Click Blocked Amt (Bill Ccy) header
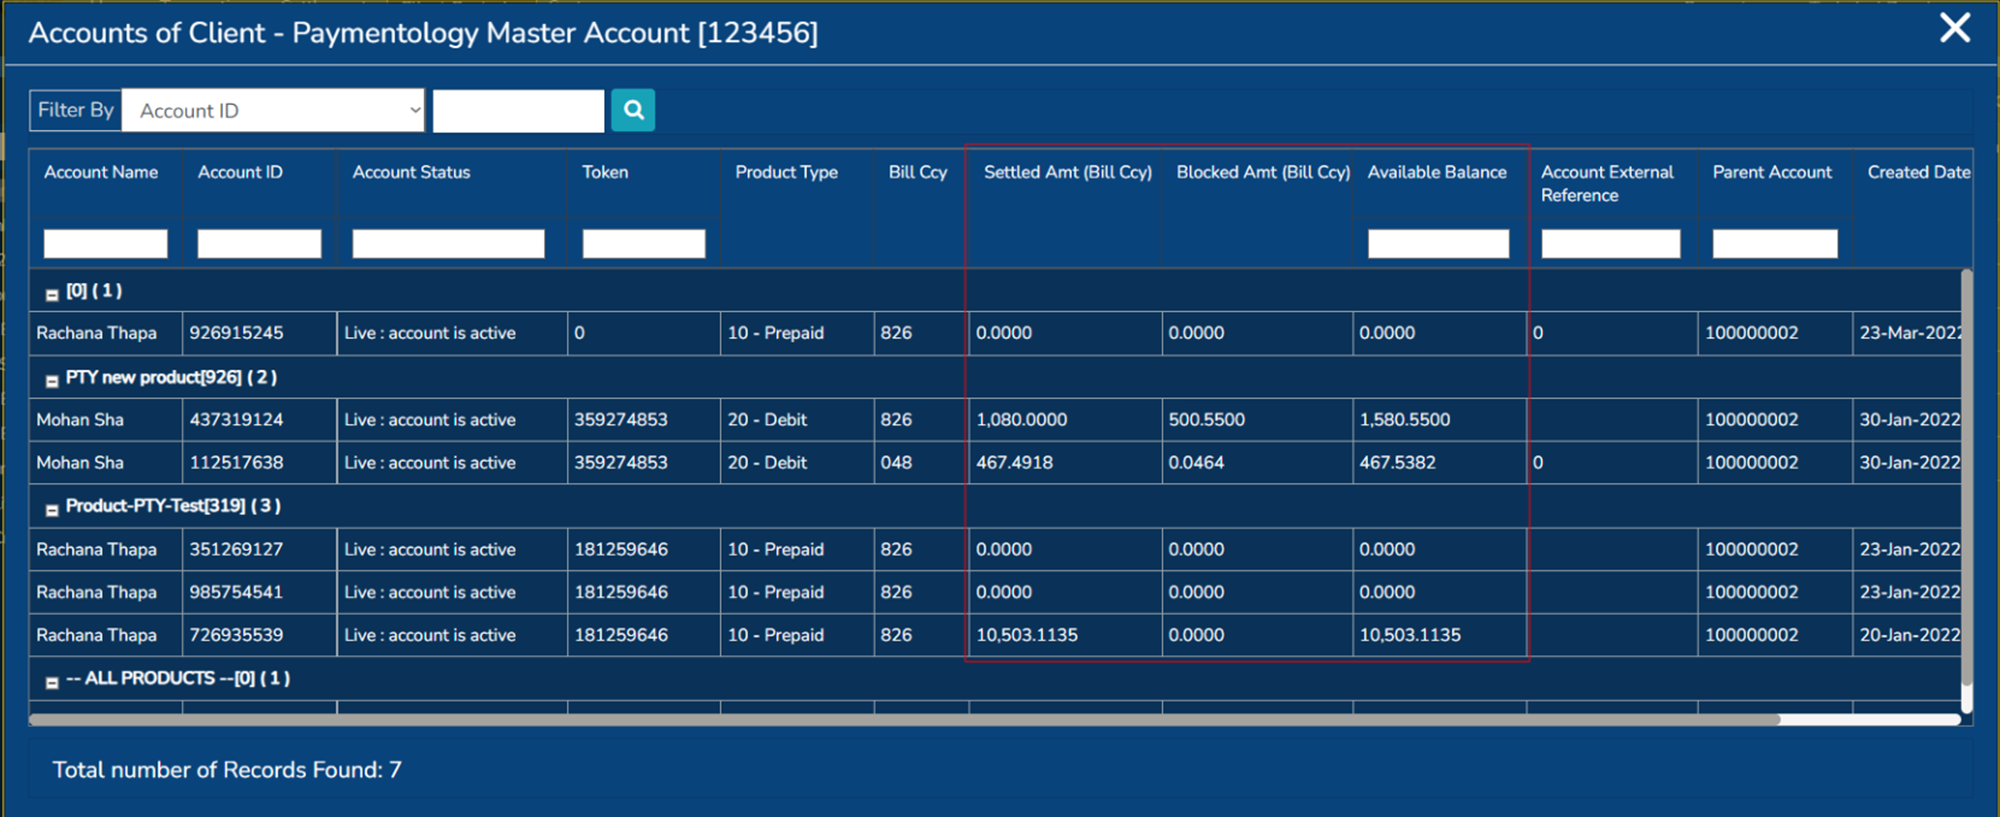Viewport: 2000px width, 817px height. pyautogui.click(x=1263, y=172)
